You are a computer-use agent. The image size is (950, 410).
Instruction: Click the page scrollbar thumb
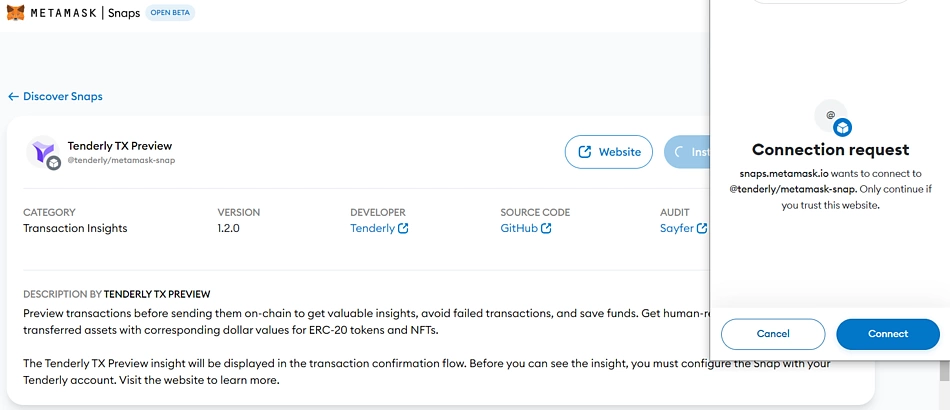pyautogui.click(x=945, y=370)
